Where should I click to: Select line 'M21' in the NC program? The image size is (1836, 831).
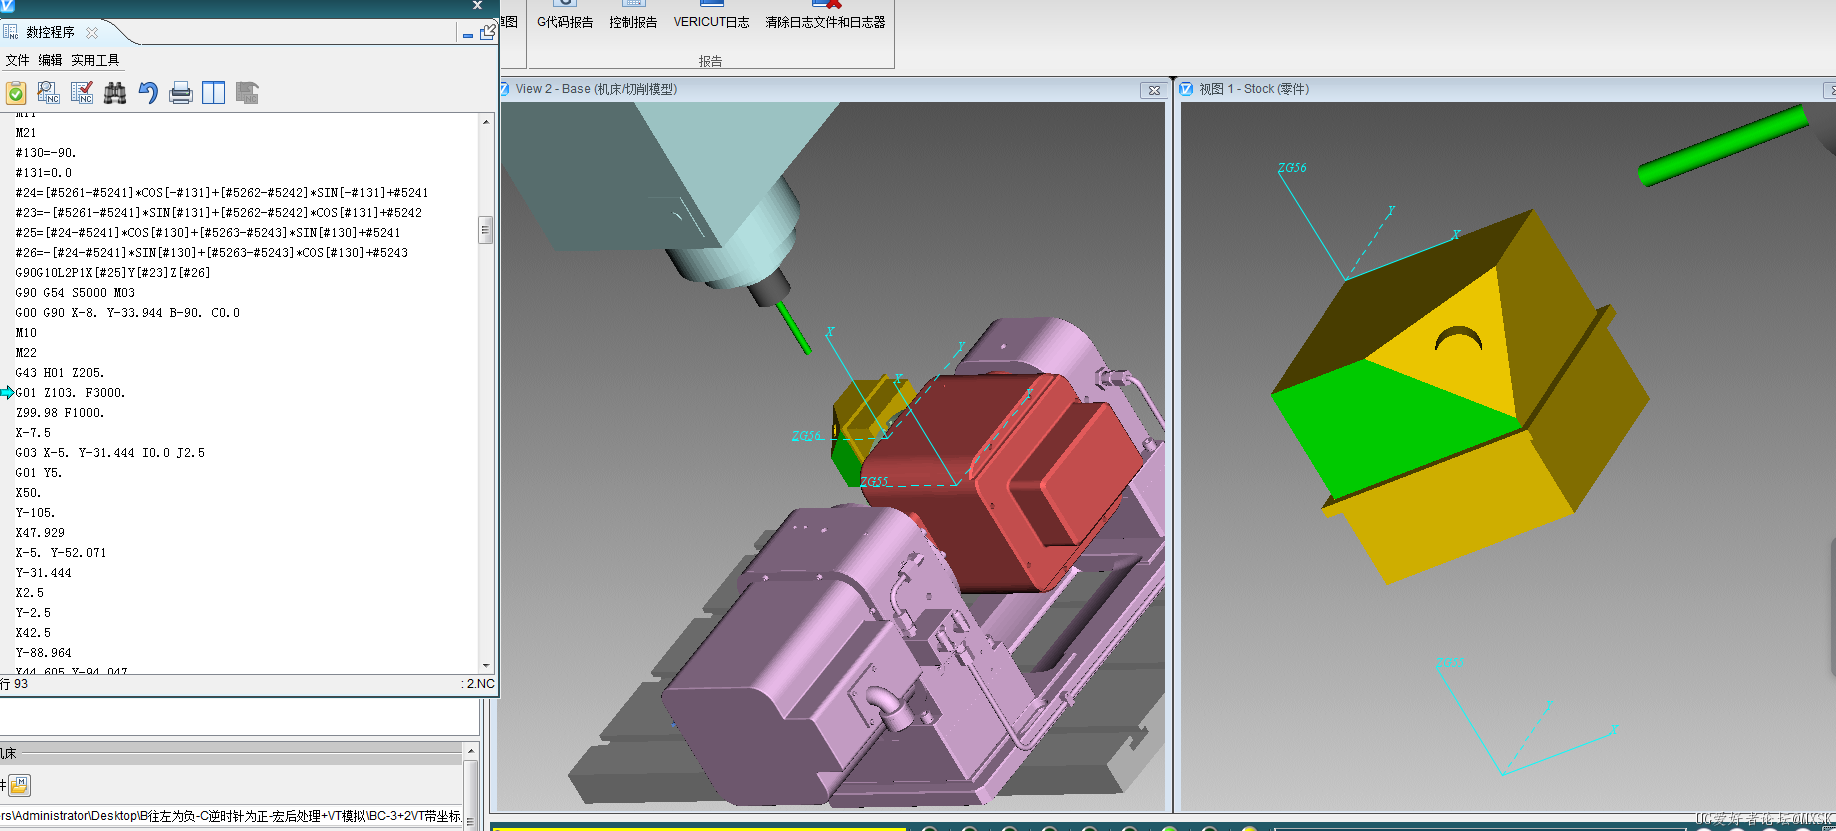[26, 133]
